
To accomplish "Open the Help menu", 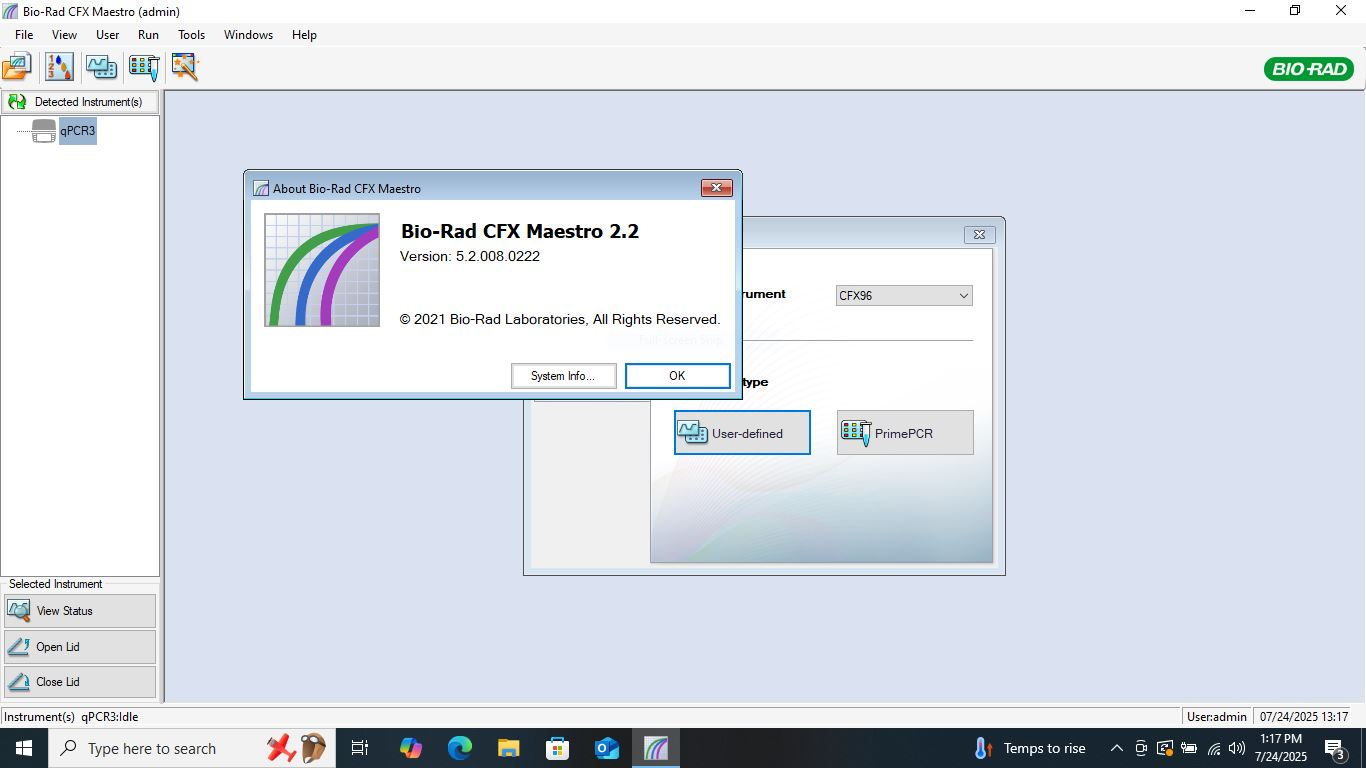I will pyautogui.click(x=304, y=34).
